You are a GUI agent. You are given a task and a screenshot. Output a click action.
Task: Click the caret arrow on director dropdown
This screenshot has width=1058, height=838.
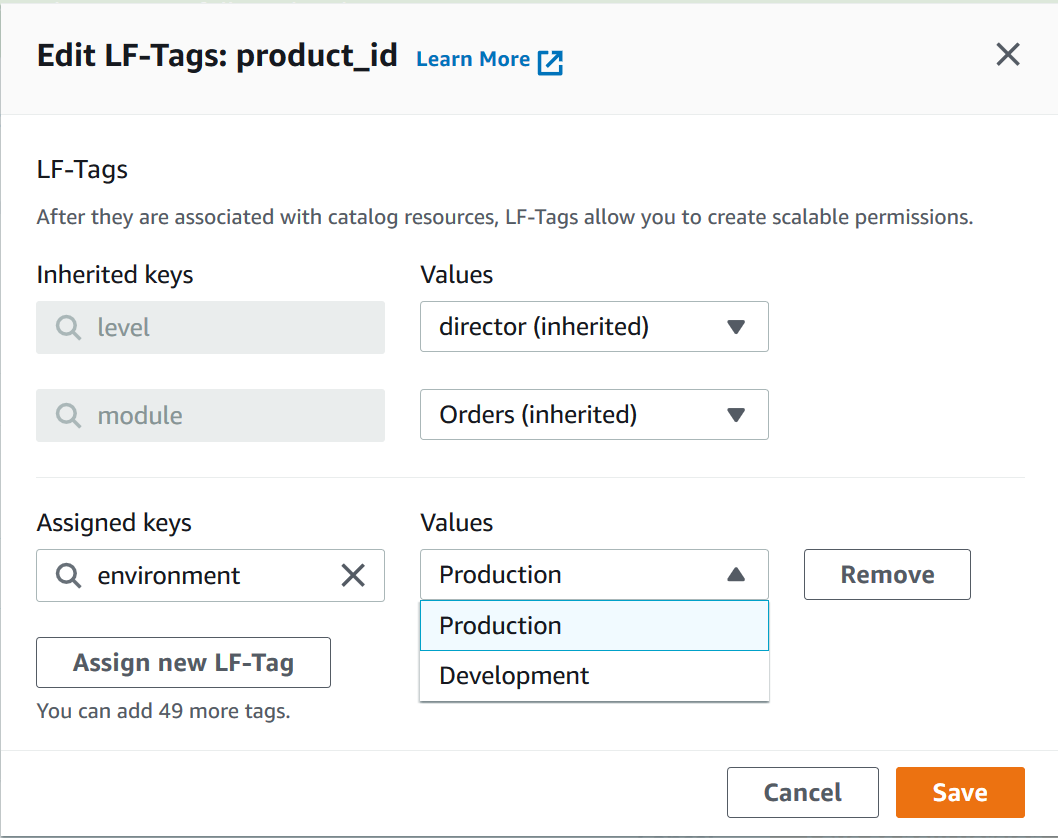click(737, 327)
